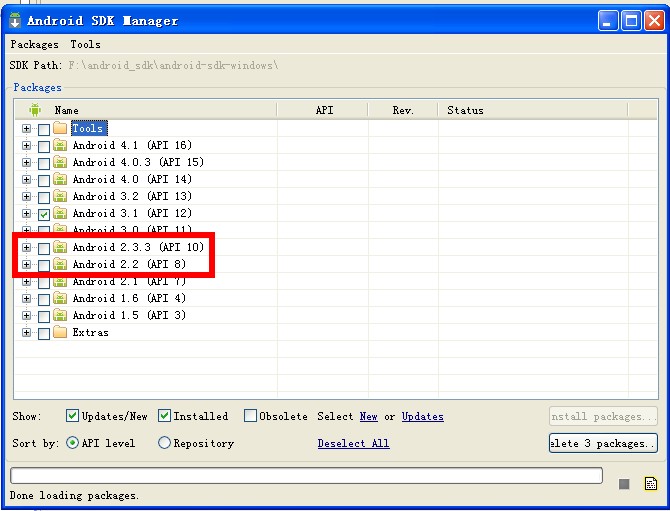Click the Install packages button

[603, 416]
